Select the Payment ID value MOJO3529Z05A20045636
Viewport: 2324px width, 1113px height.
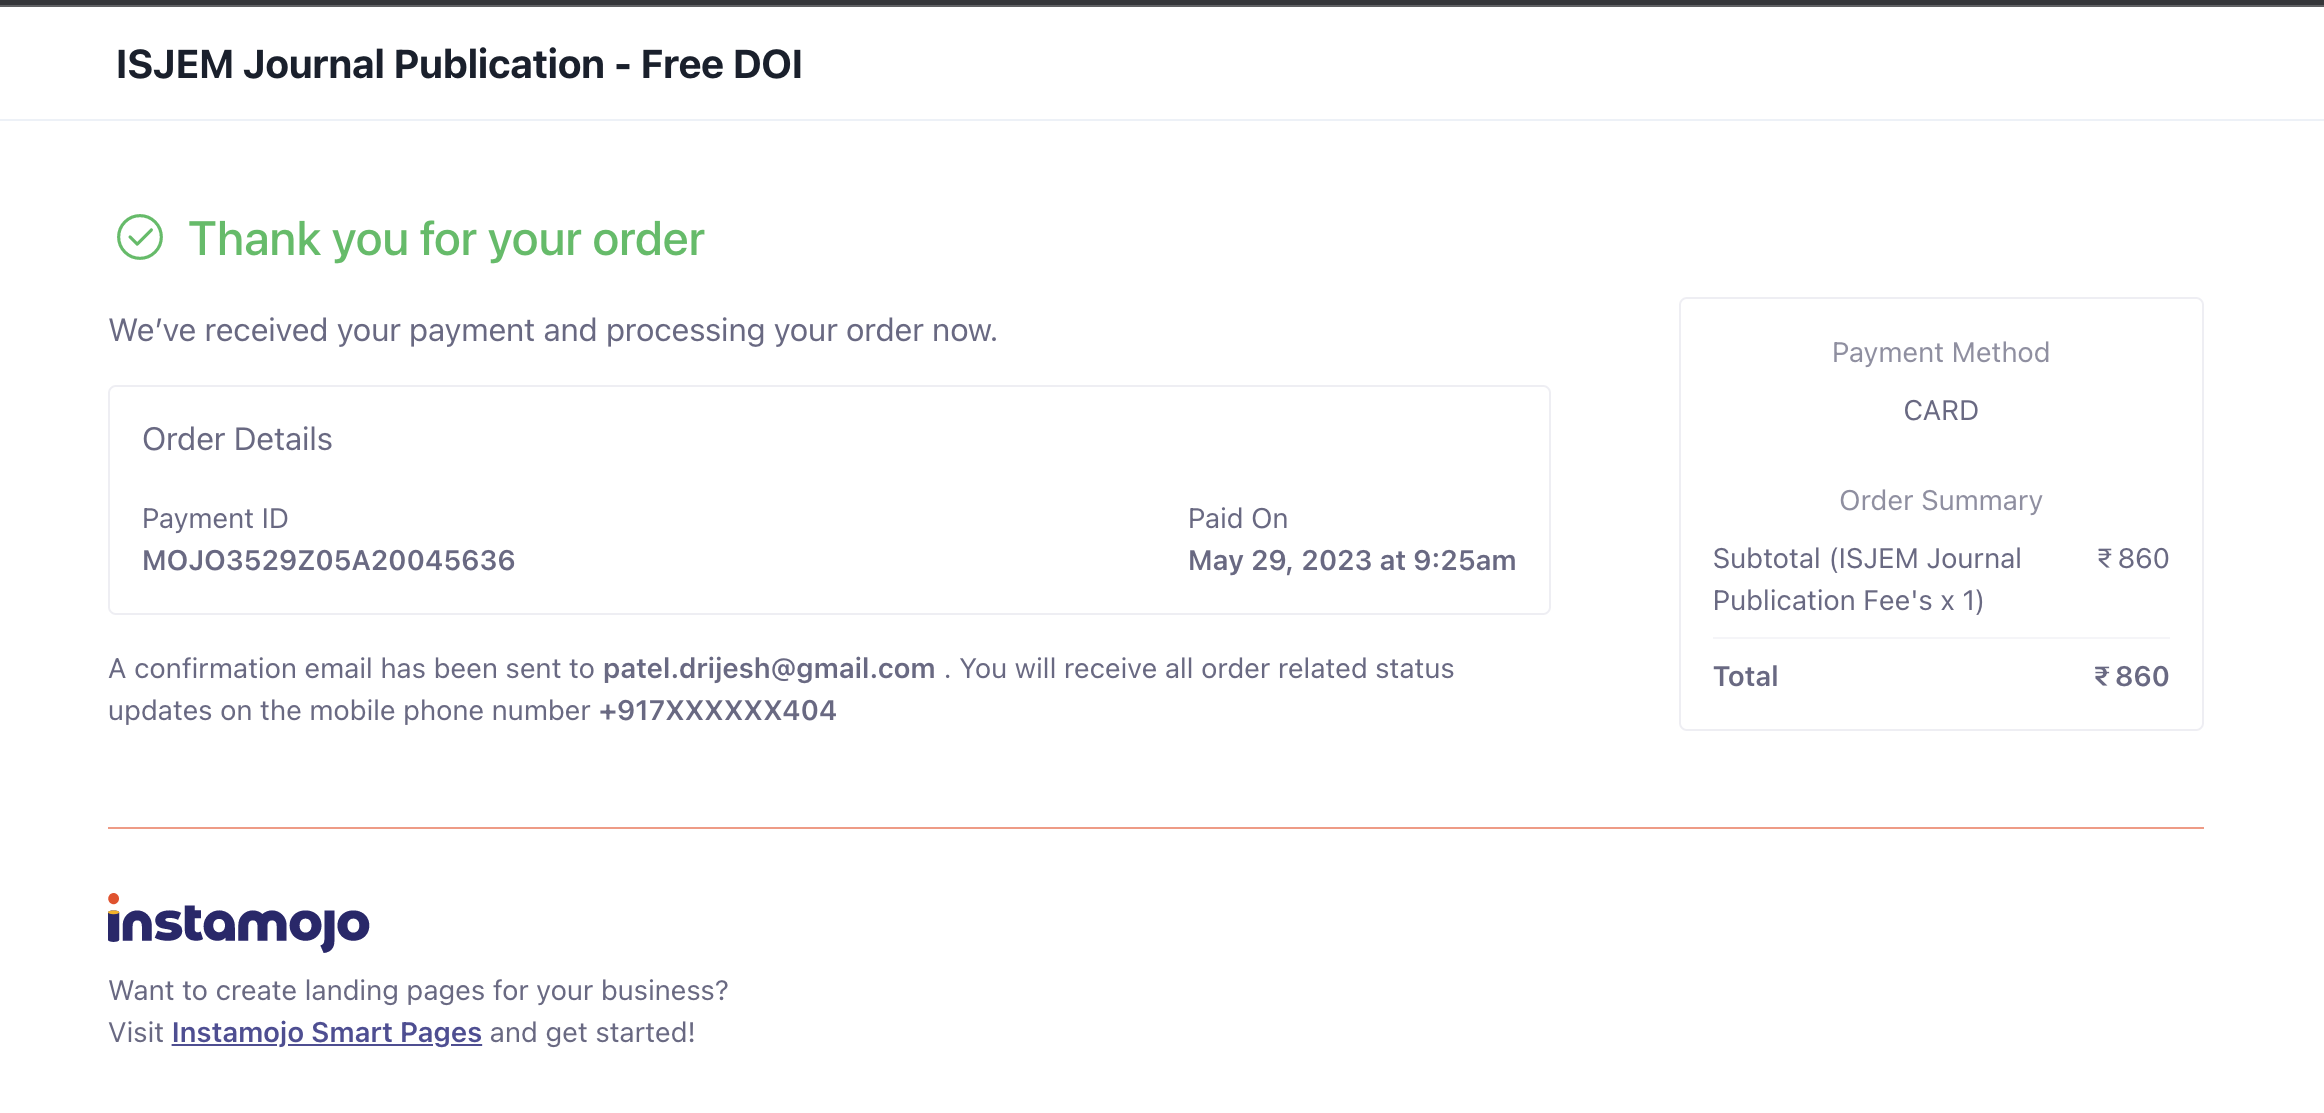click(x=328, y=560)
